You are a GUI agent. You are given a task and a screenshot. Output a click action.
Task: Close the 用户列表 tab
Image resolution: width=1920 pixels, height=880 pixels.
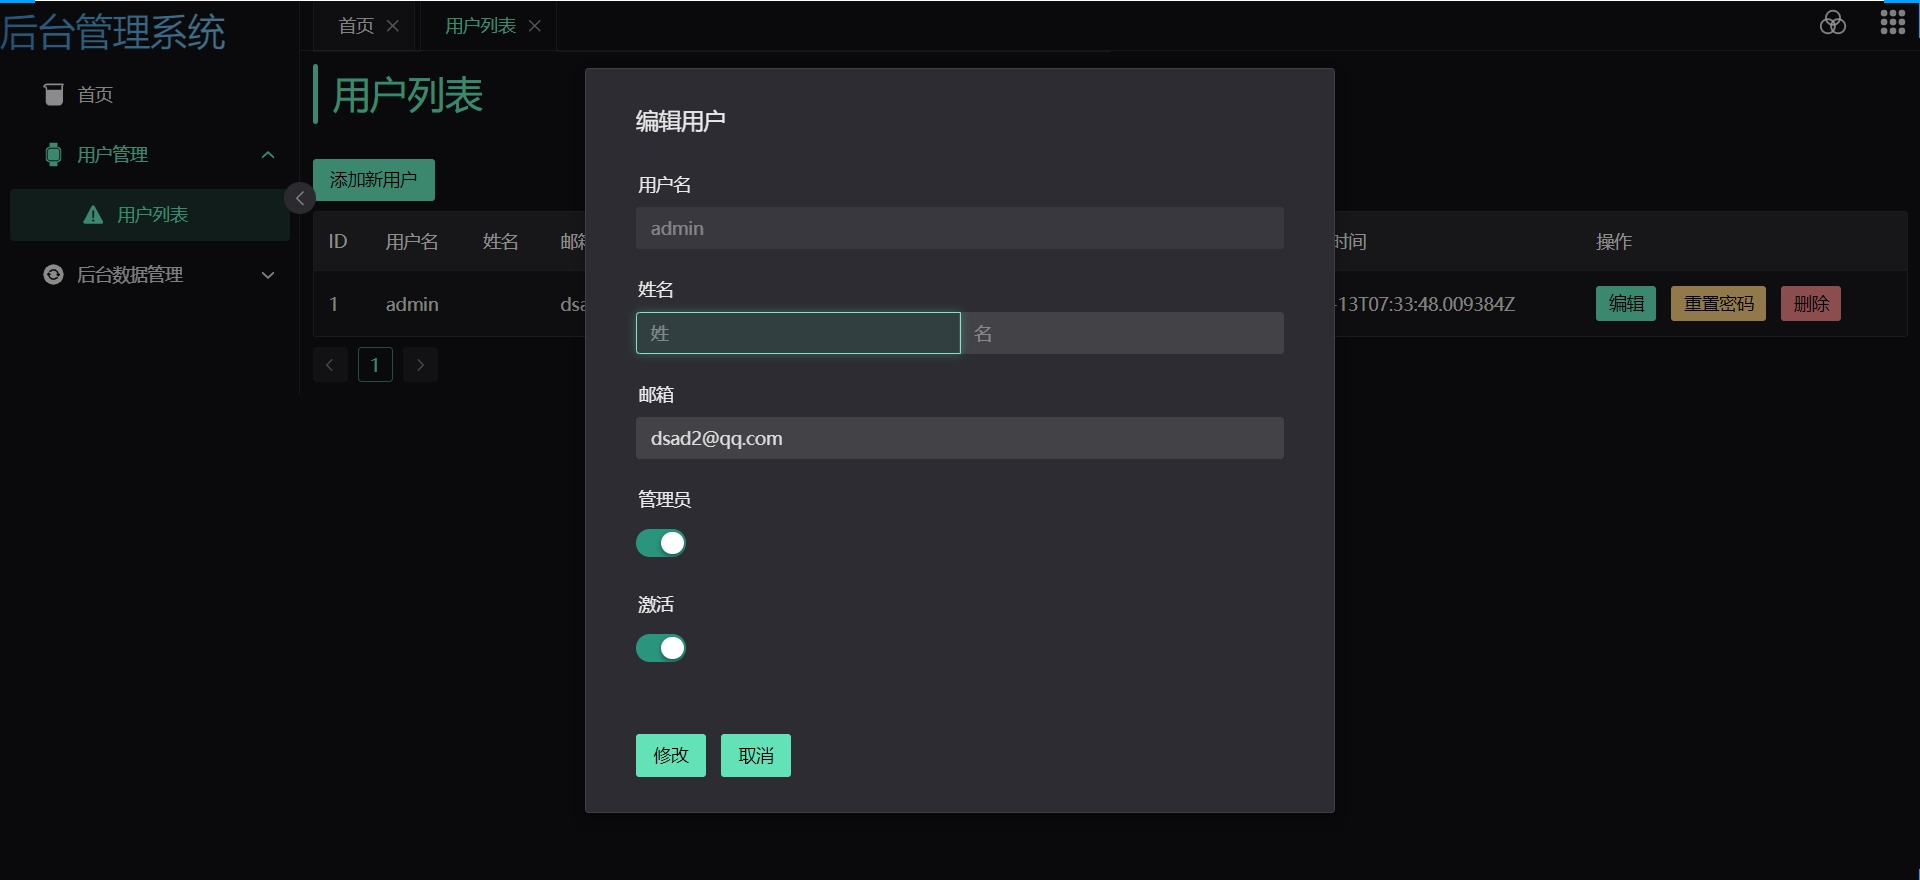click(x=535, y=26)
